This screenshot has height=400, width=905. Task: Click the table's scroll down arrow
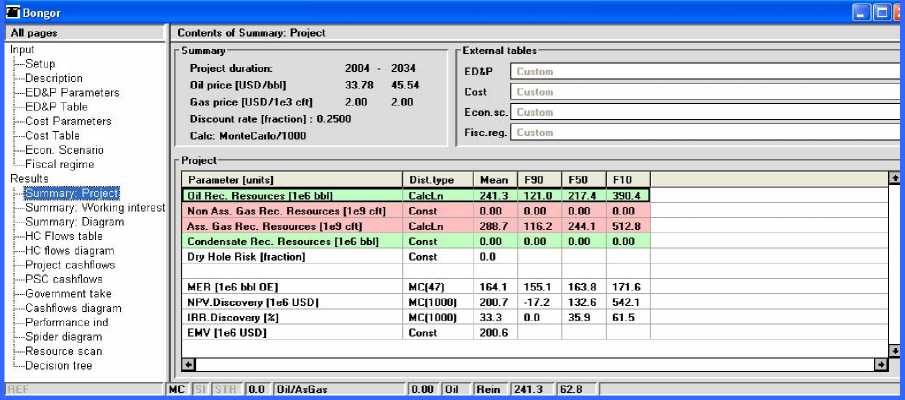click(x=894, y=351)
